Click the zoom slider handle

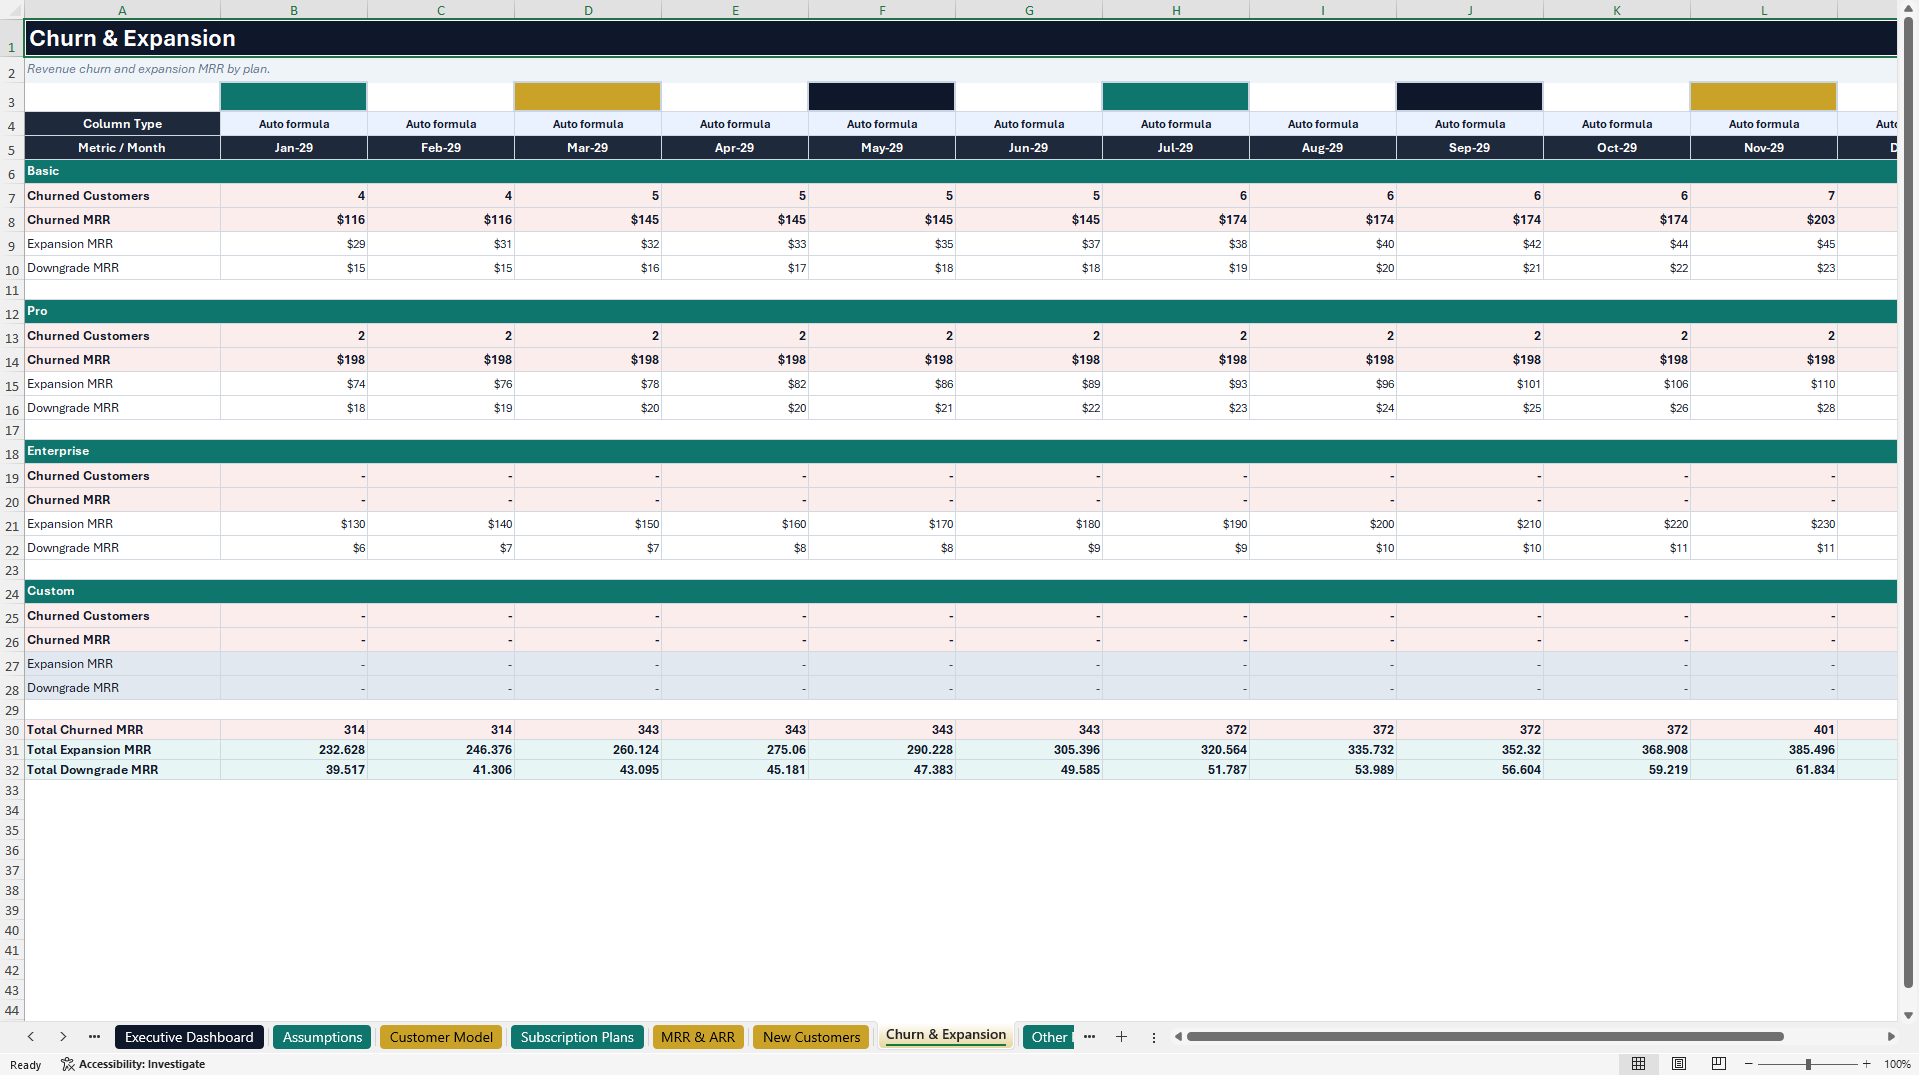(1808, 1064)
